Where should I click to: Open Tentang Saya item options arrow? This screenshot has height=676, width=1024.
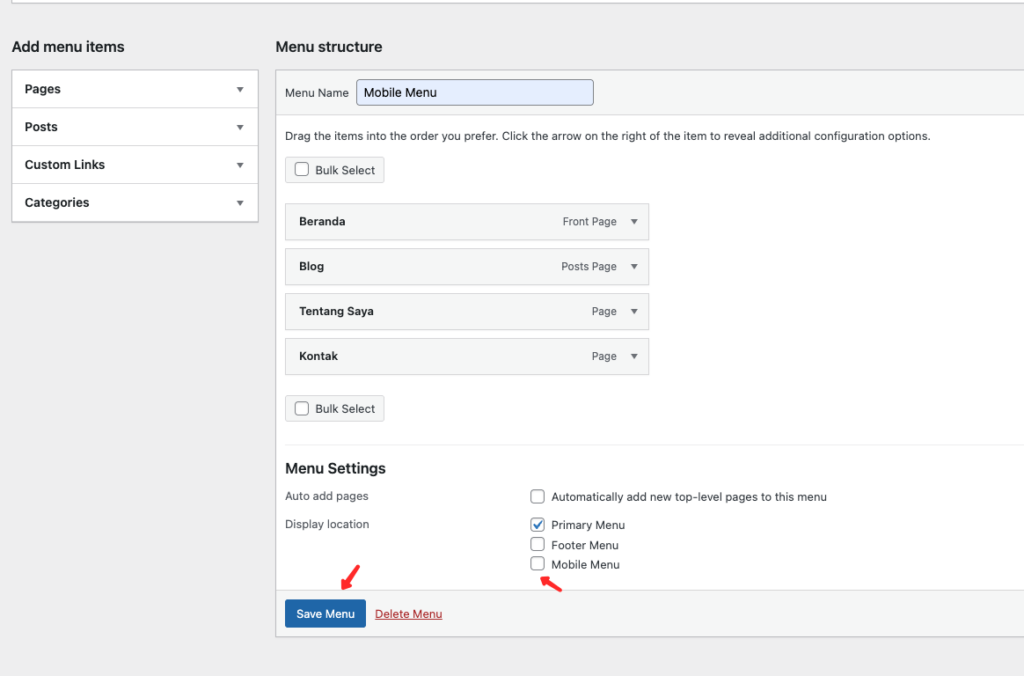coord(633,312)
